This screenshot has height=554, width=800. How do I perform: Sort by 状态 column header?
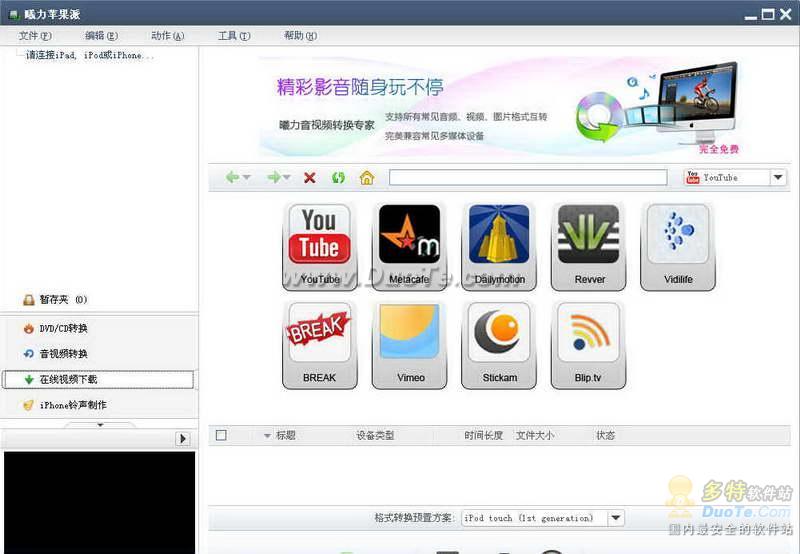(x=606, y=435)
